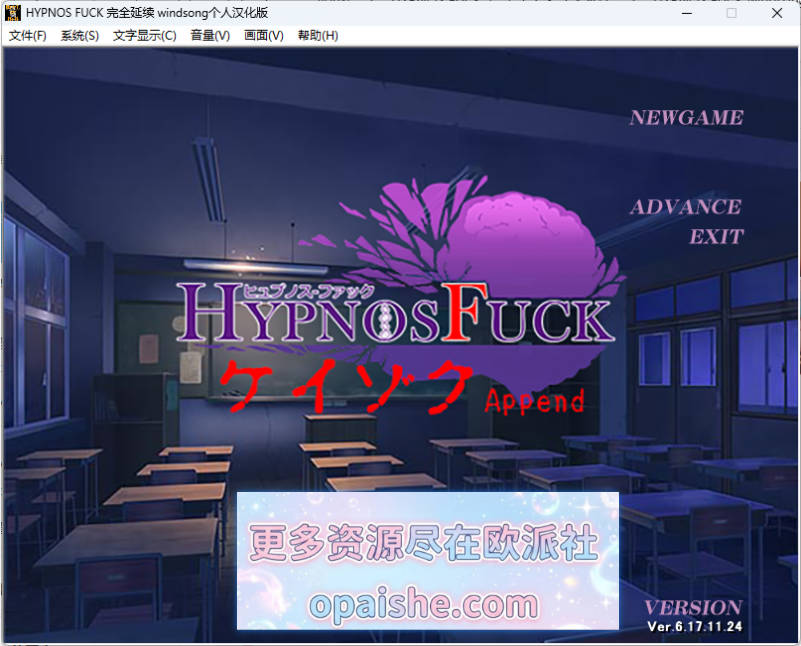The image size is (801, 646).
Task: Follow the opaishe.com link
Action: (x=423, y=605)
